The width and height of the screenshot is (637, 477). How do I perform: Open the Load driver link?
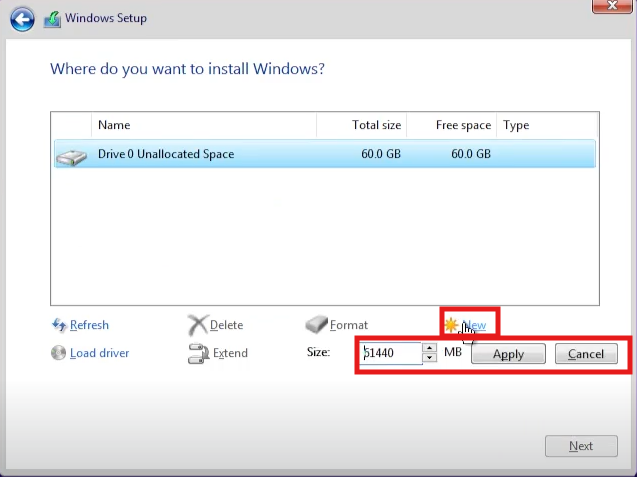[x=100, y=353]
